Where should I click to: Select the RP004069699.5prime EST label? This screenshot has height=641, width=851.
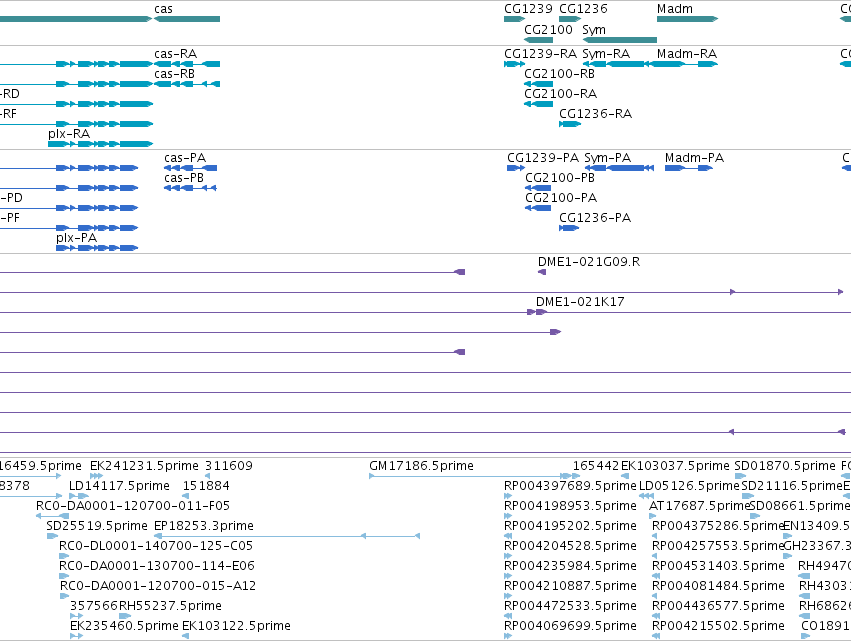pos(570,626)
